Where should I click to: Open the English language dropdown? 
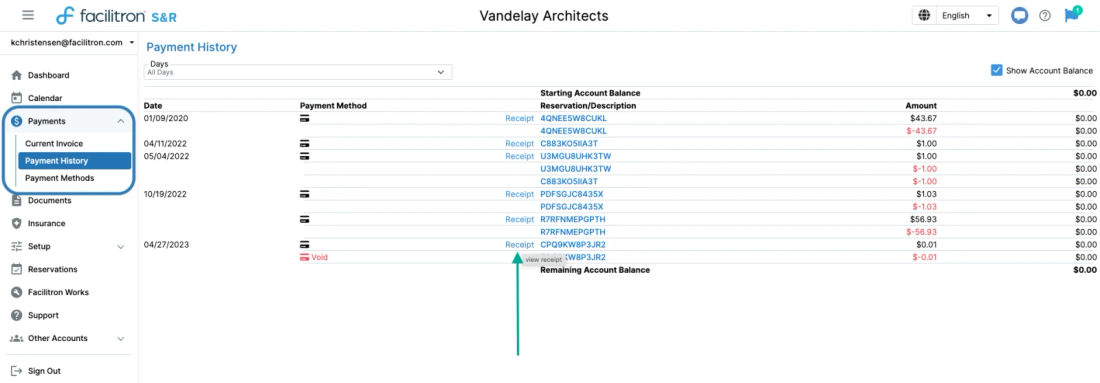click(x=968, y=15)
